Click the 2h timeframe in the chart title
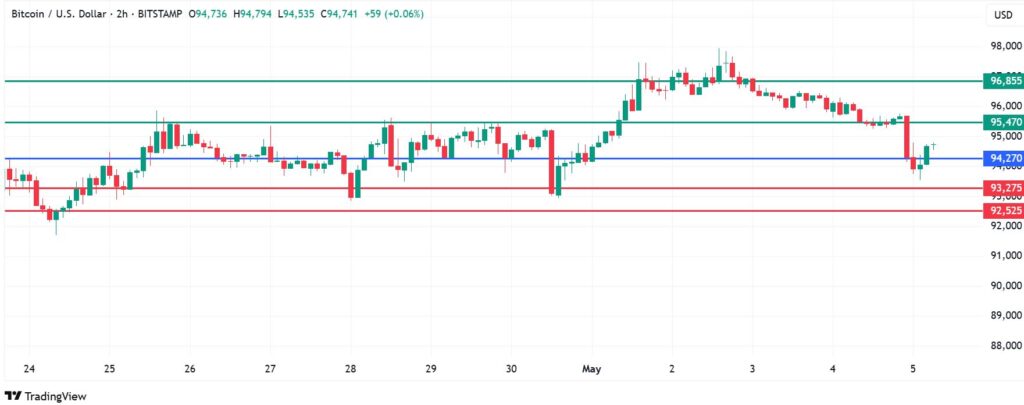The image size is (1024, 405). click(x=123, y=14)
